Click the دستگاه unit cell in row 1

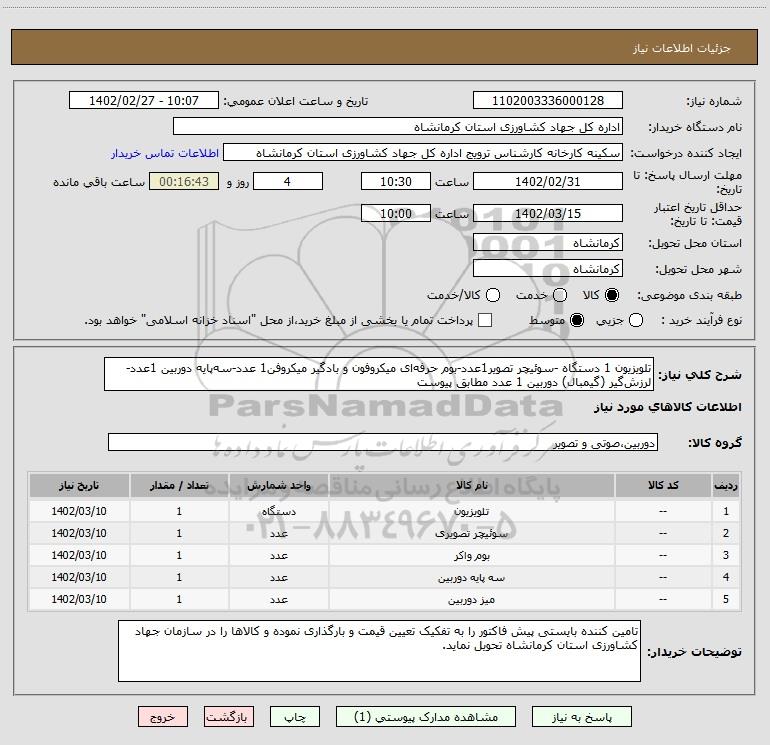(x=278, y=511)
